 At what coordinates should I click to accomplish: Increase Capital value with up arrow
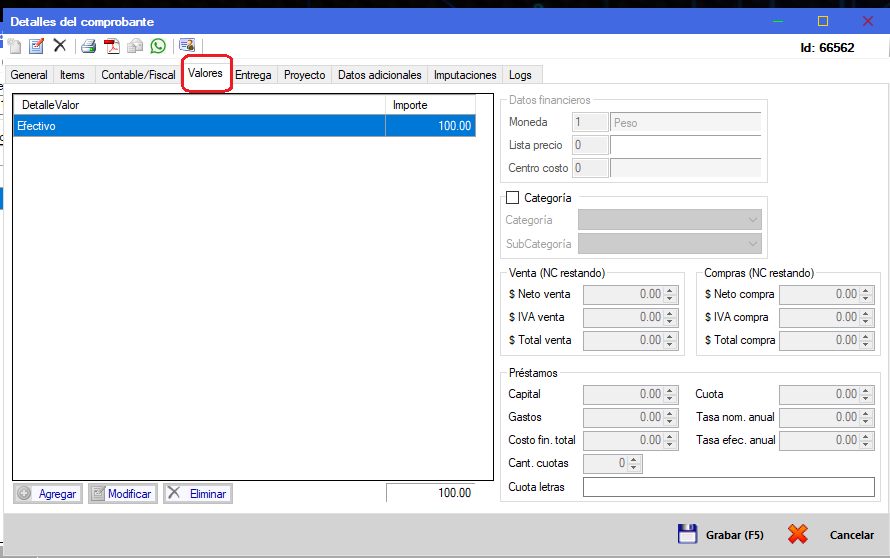670,390
